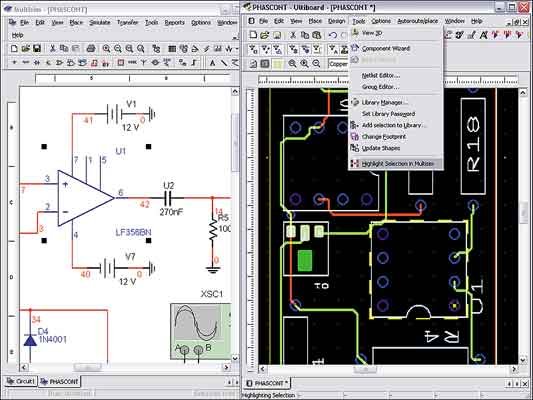This screenshot has height=400, width=533.
Task: Click Save icon in Ultiboard toolbar
Action: pos(277,35)
